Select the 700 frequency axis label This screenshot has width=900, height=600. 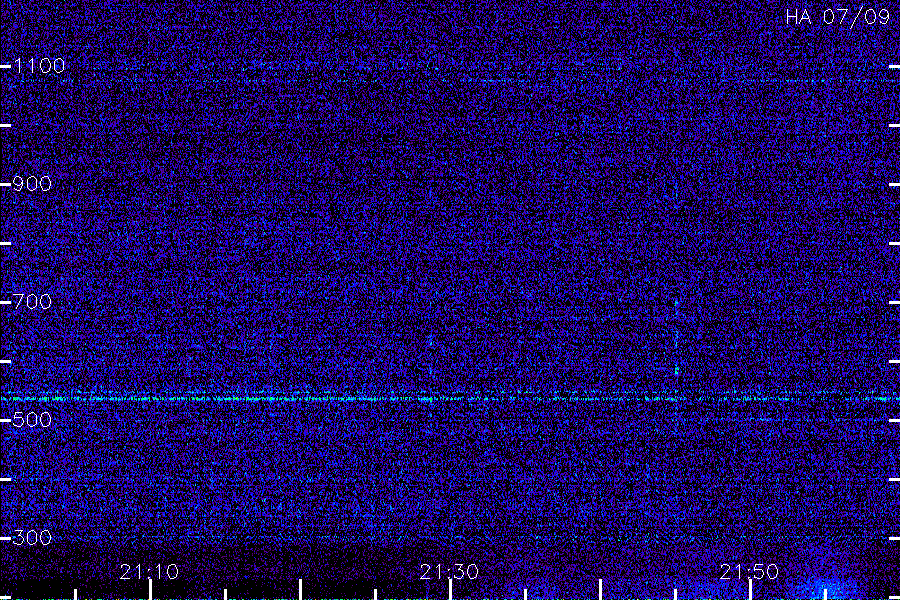32,302
